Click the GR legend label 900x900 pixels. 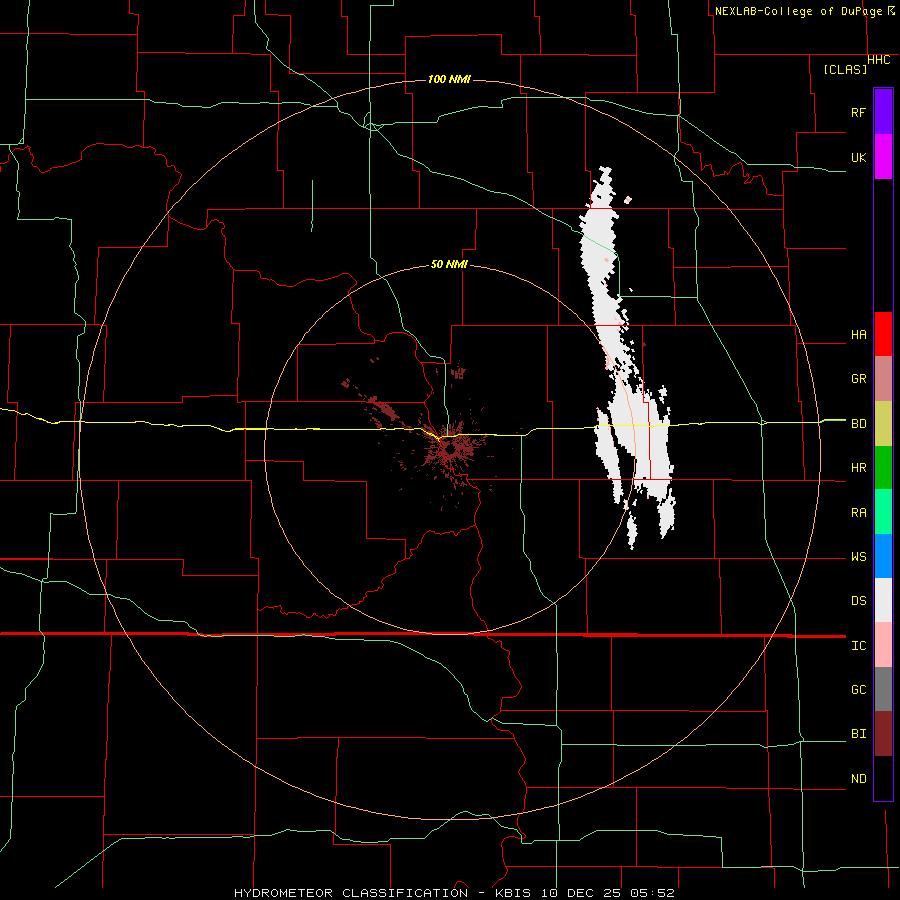click(x=858, y=379)
